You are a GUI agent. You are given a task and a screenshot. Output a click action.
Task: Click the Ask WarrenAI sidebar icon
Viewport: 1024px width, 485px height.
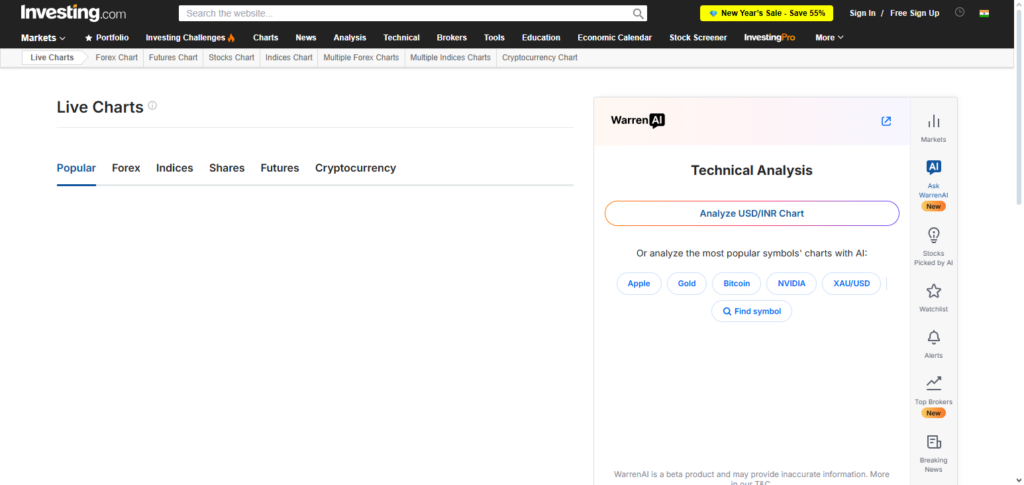coord(933,168)
